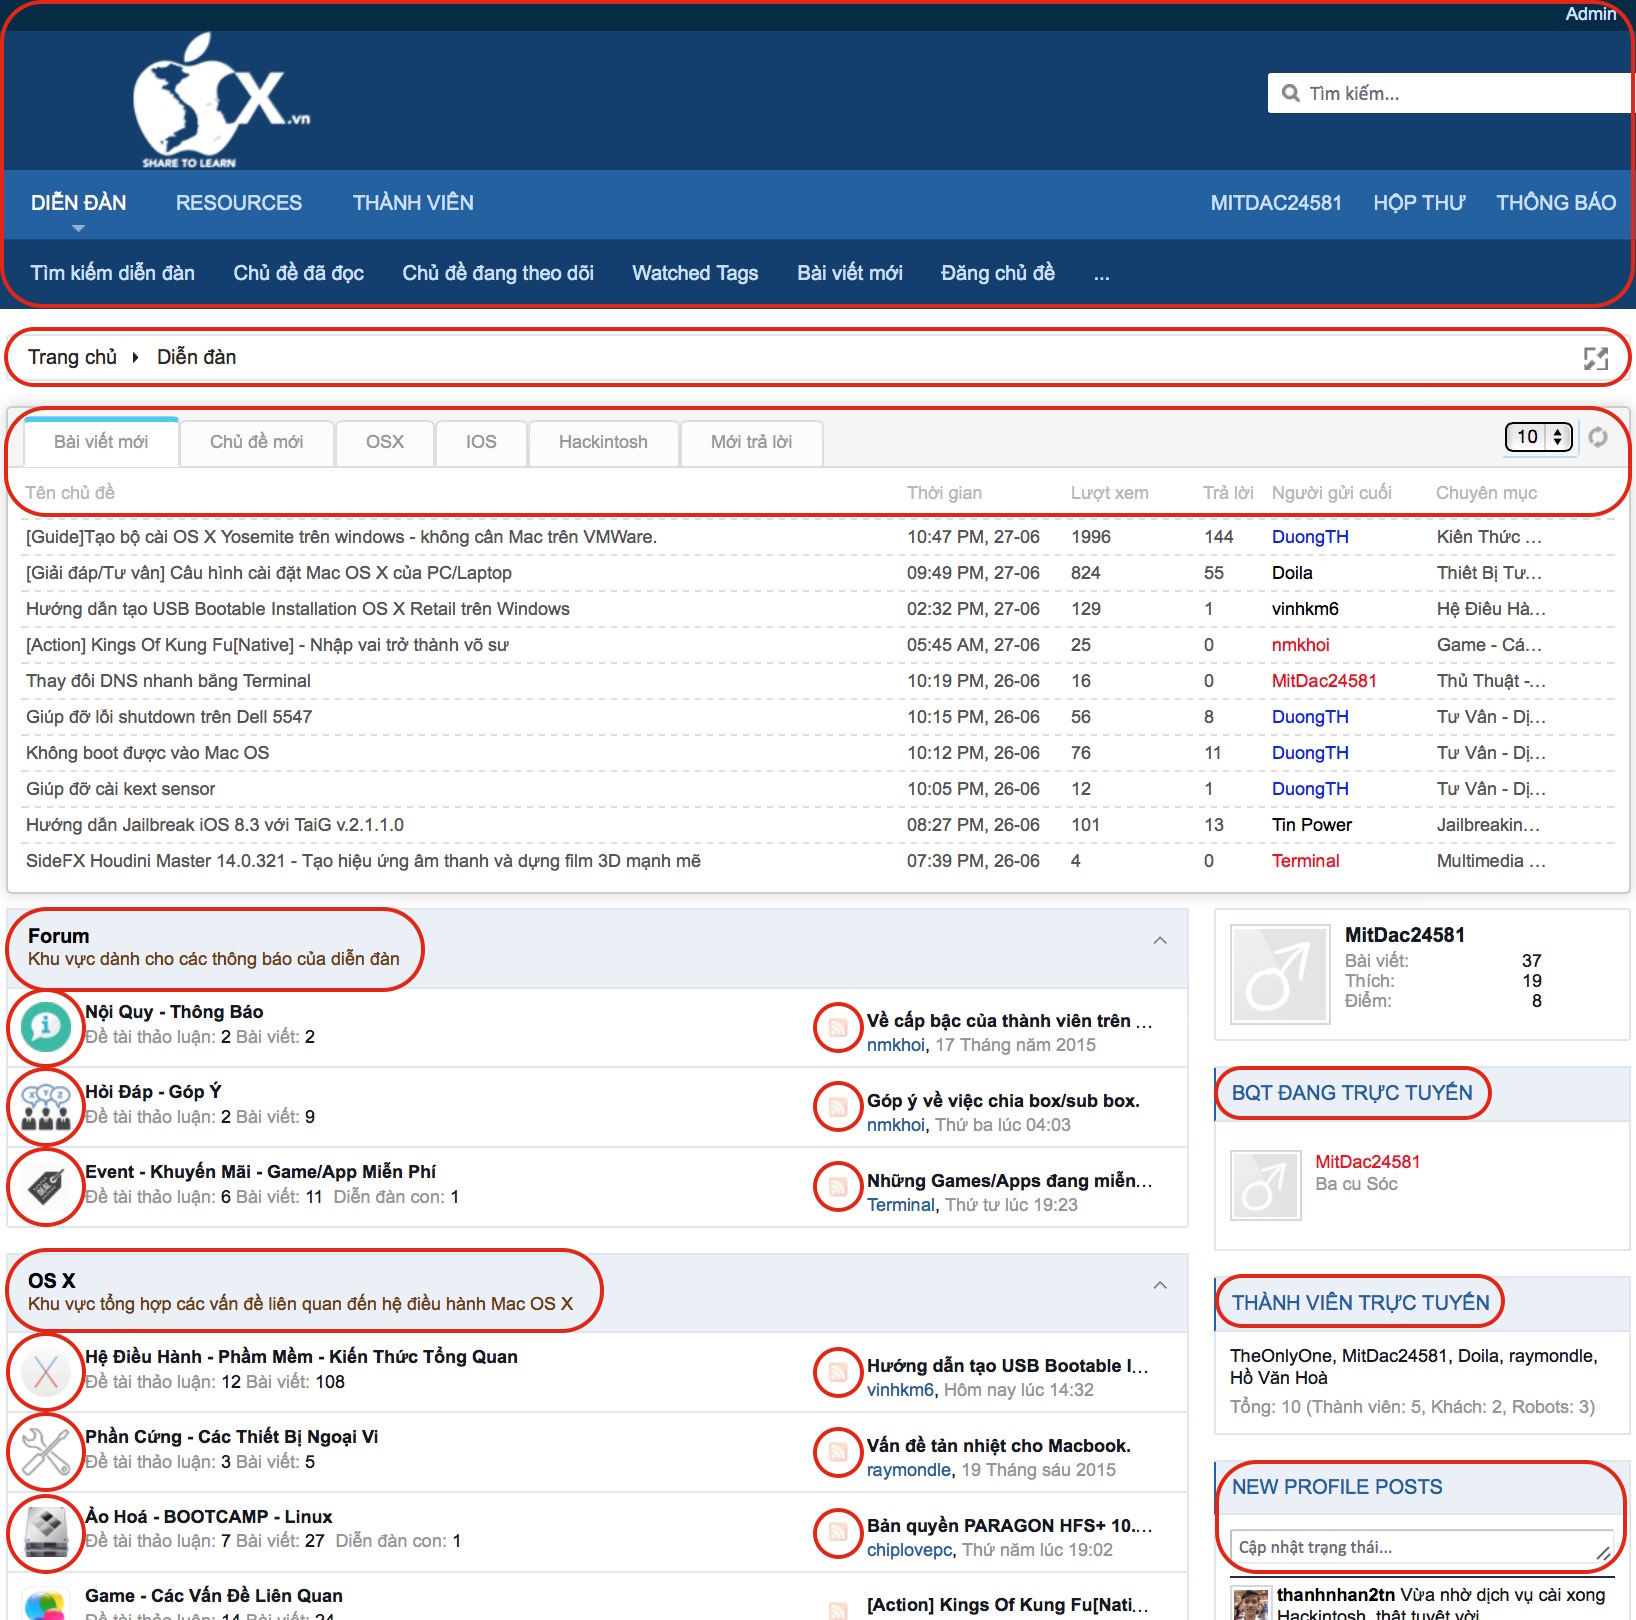Collapse the OS X category section
The width and height of the screenshot is (1636, 1620).
[1160, 1285]
